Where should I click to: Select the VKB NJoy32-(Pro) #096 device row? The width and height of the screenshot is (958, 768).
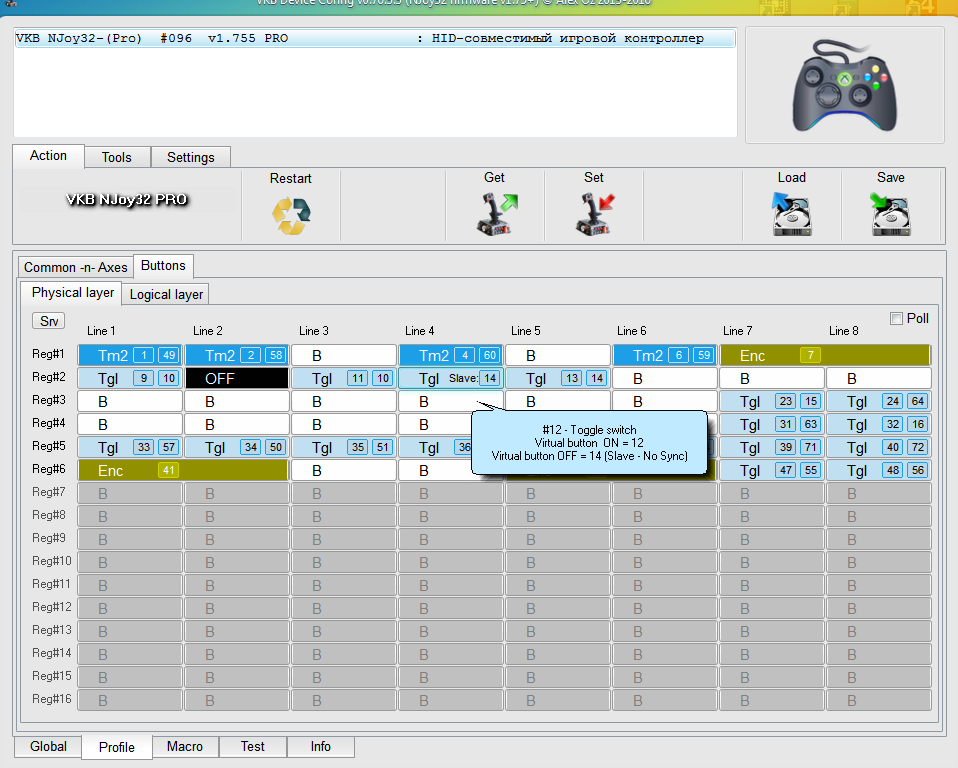[375, 38]
